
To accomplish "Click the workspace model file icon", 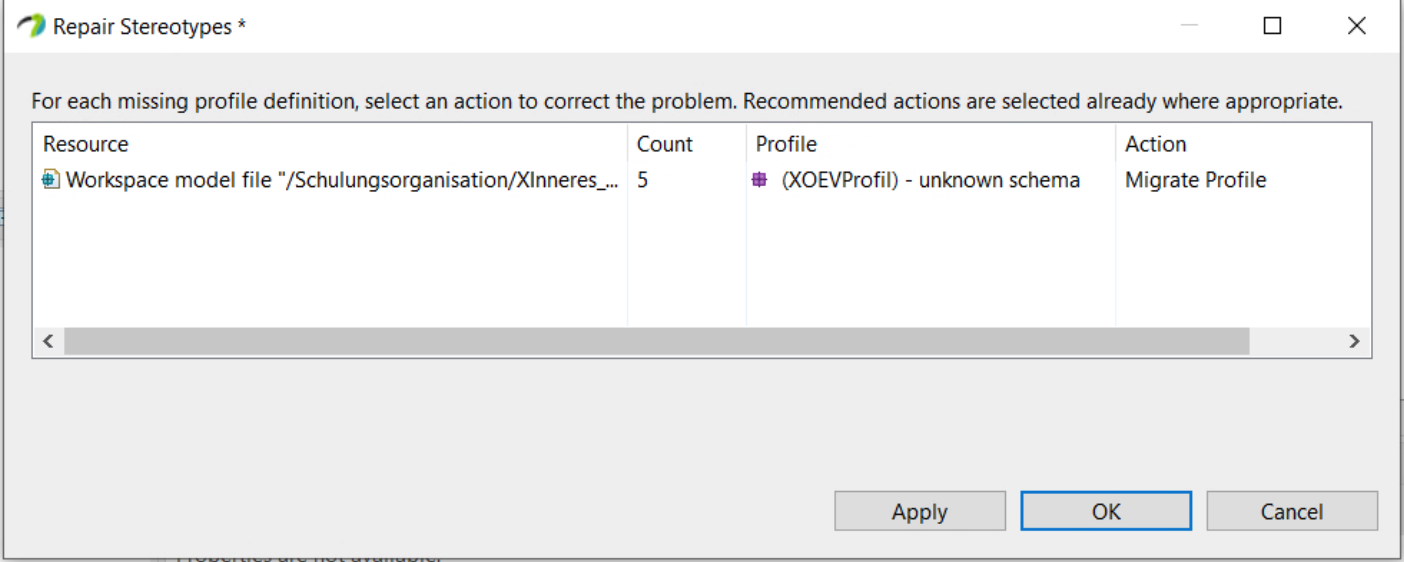I will 51,181.
